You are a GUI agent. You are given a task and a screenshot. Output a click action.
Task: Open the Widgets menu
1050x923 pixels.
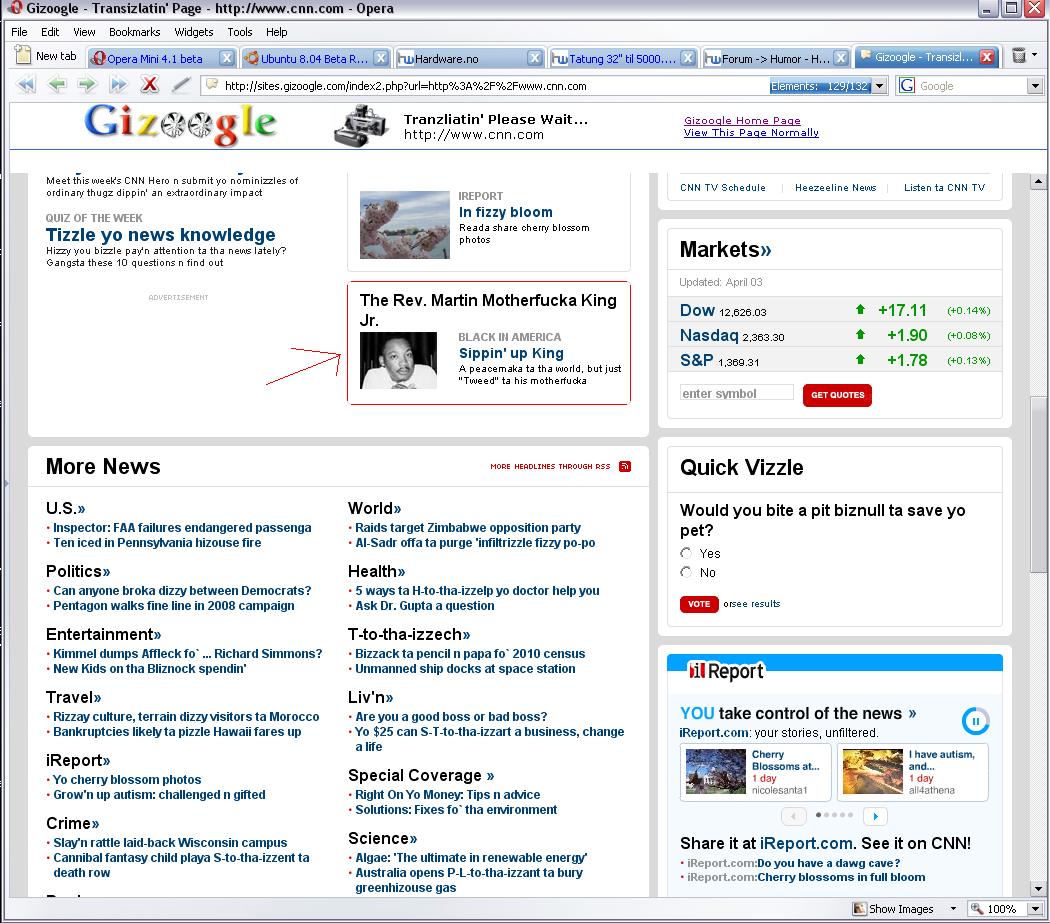coord(194,32)
